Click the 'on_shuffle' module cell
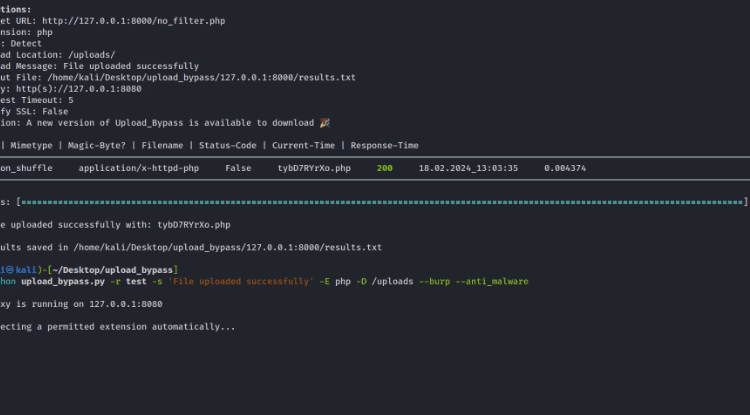The height and width of the screenshot is (415, 750). [26, 168]
